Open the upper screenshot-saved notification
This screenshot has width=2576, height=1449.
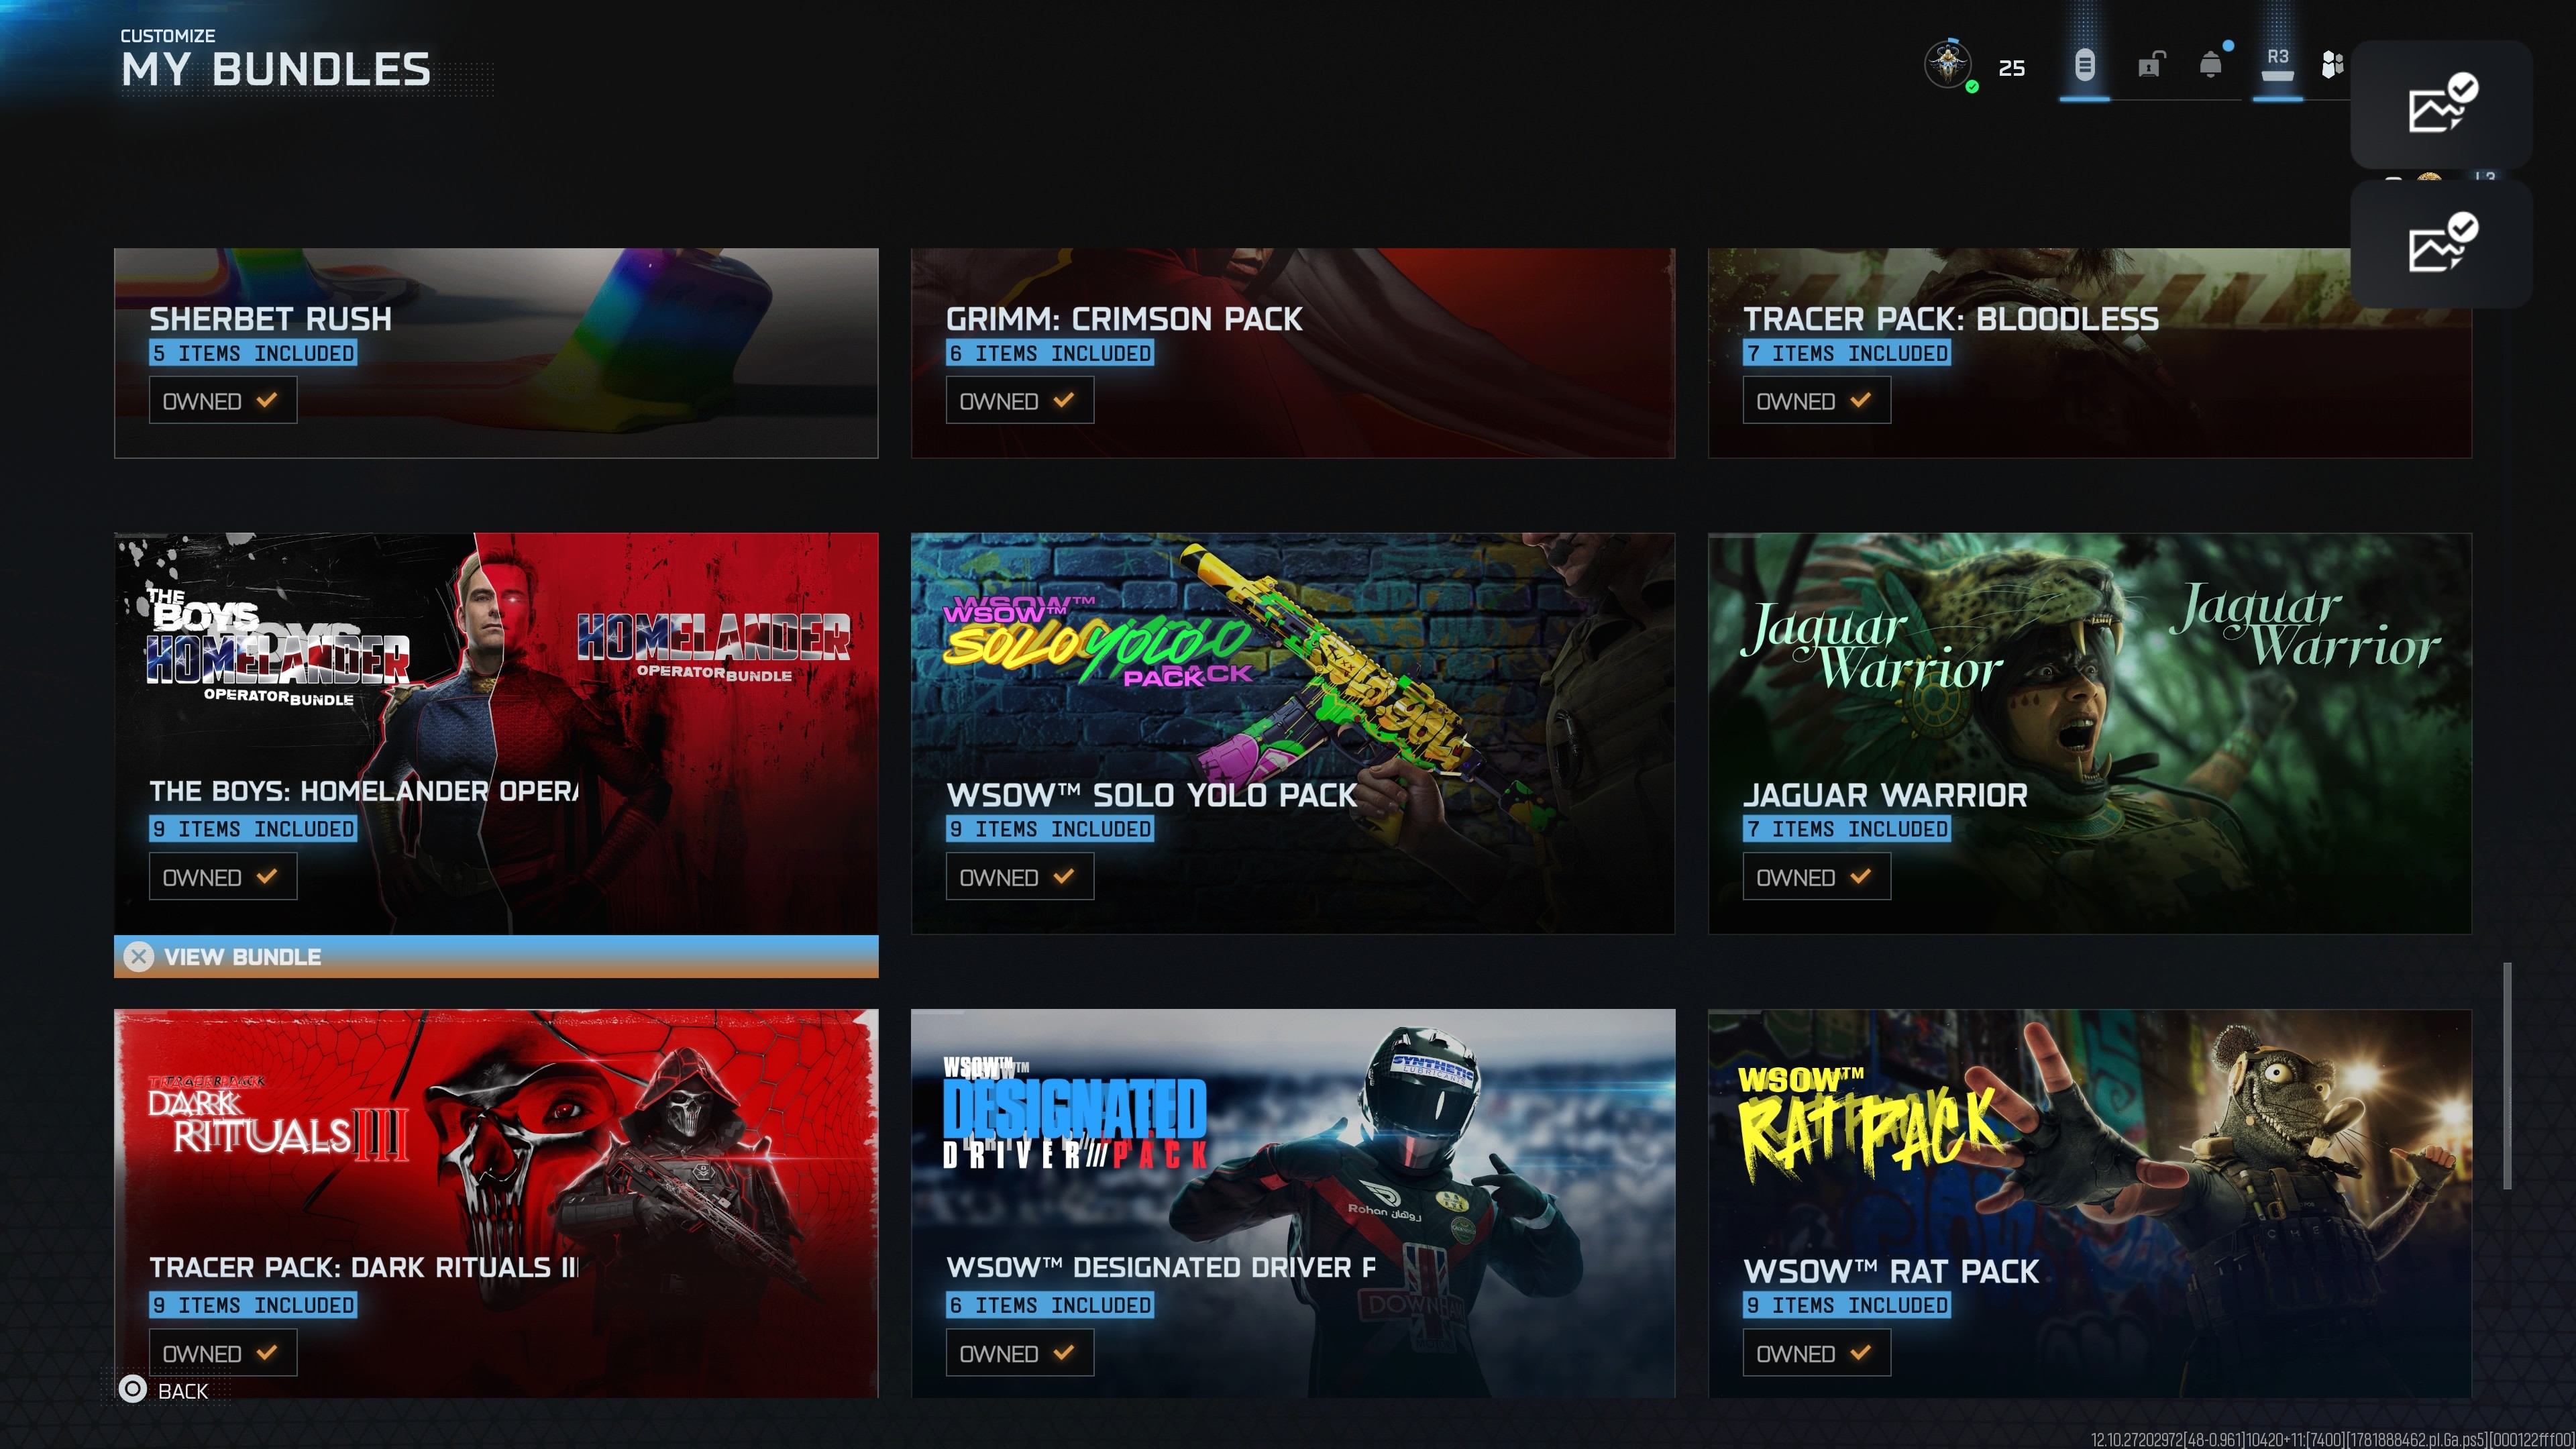(2441, 104)
